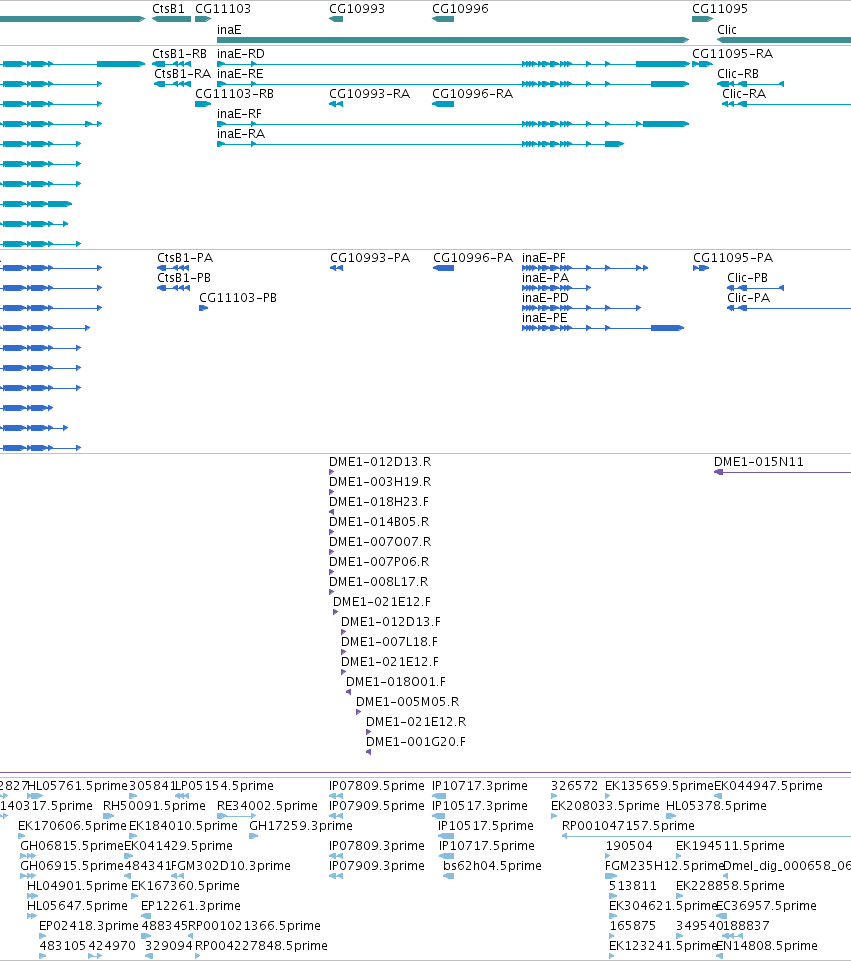Click the DME1-007O07.R feature label
The image size is (851, 961).
[380, 542]
